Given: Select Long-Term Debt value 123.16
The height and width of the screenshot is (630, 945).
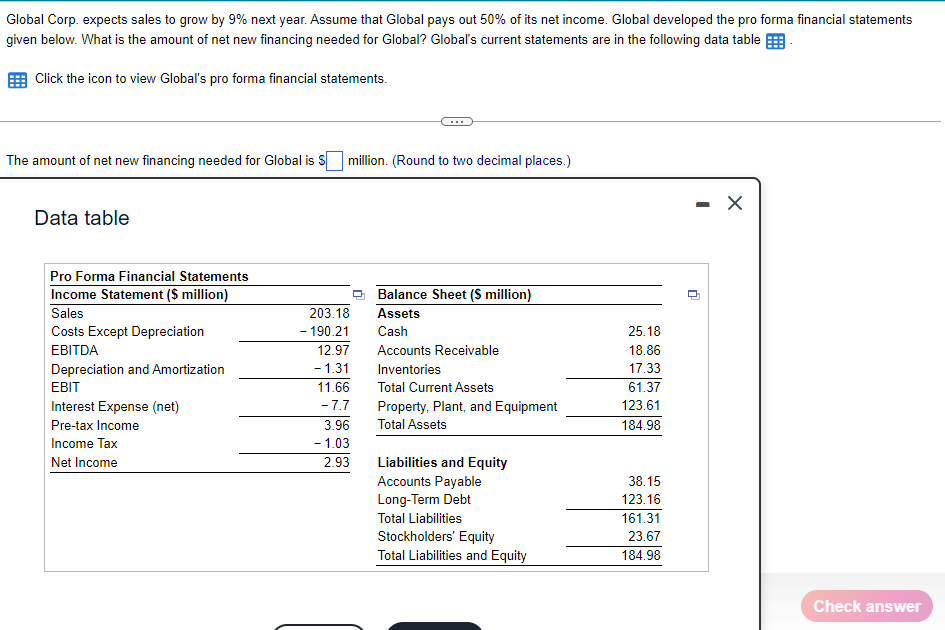Looking at the screenshot, I should coord(641,499).
